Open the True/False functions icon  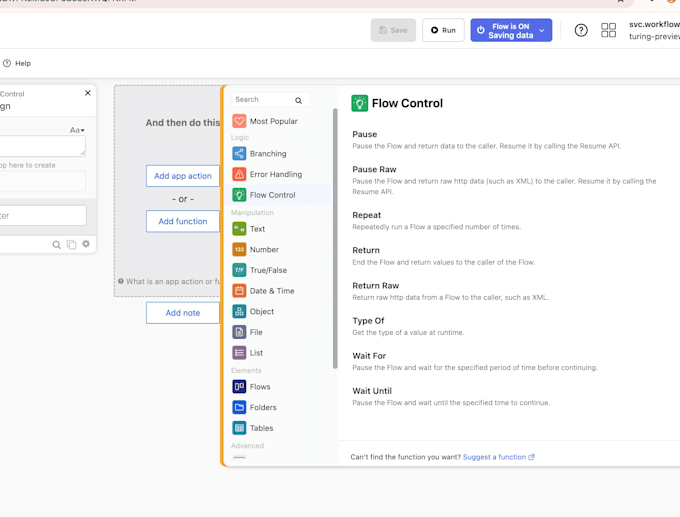click(x=239, y=270)
